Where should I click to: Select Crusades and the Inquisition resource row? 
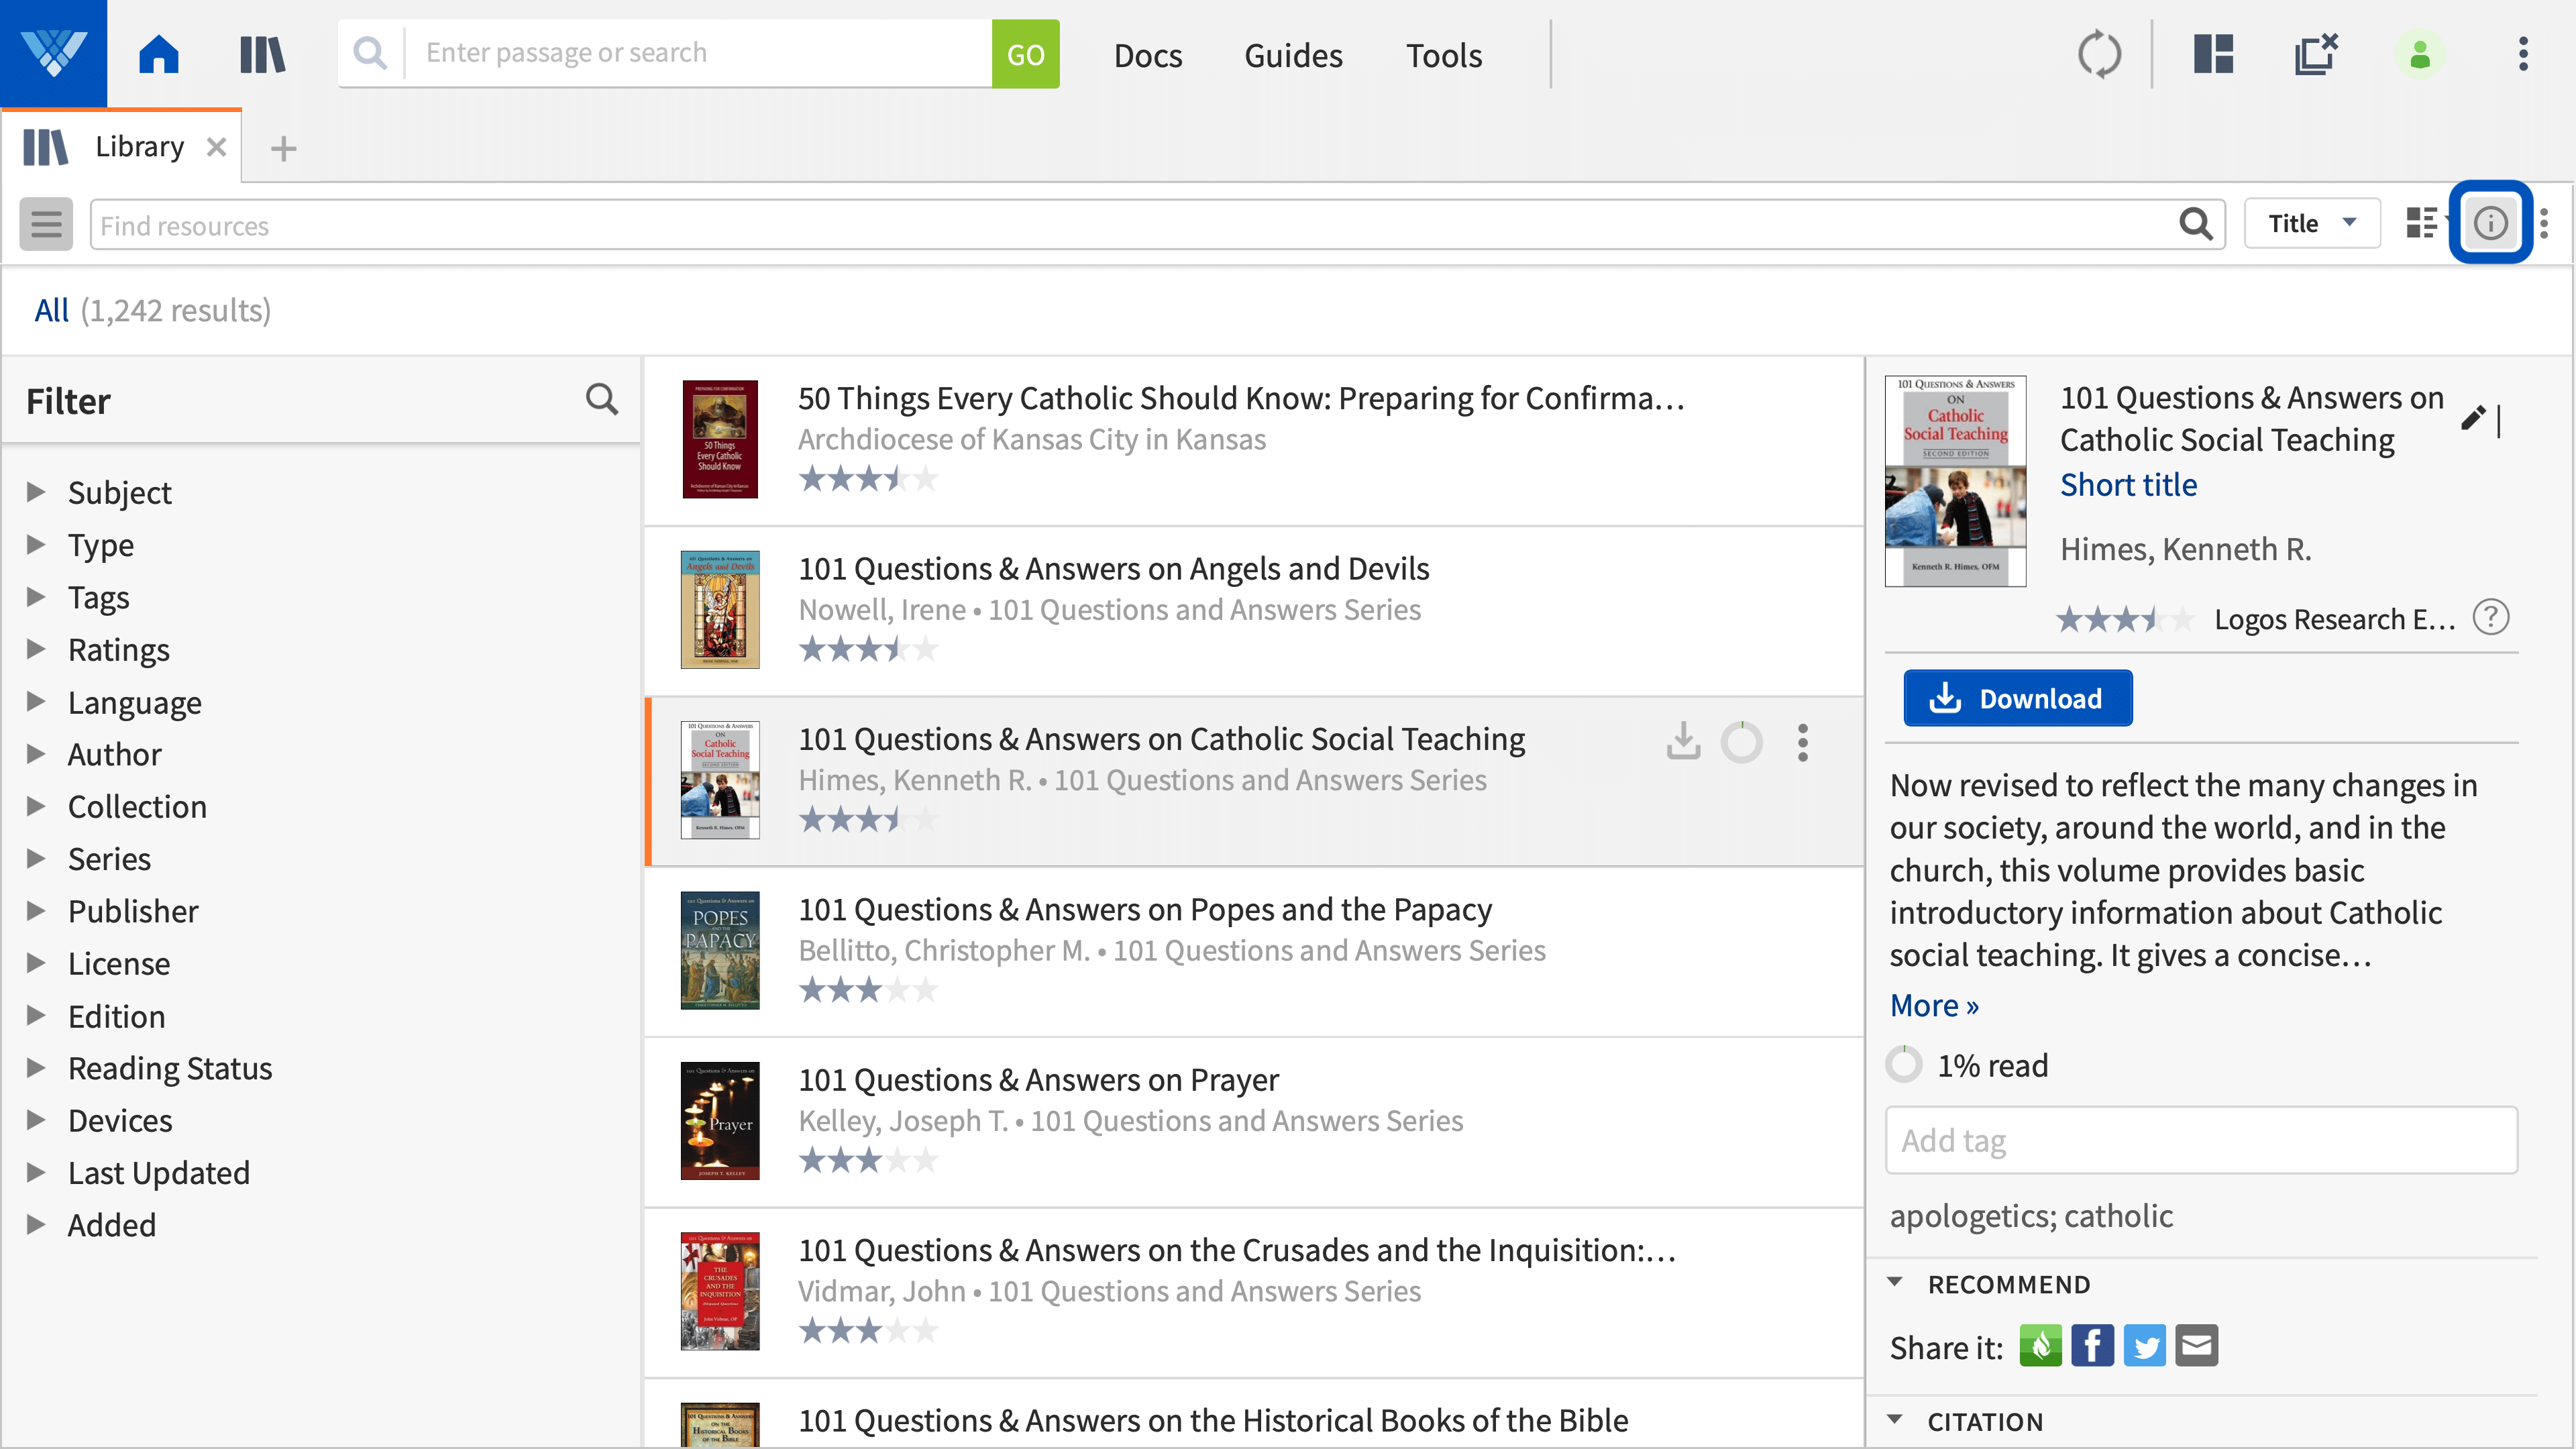[x=1254, y=1292]
